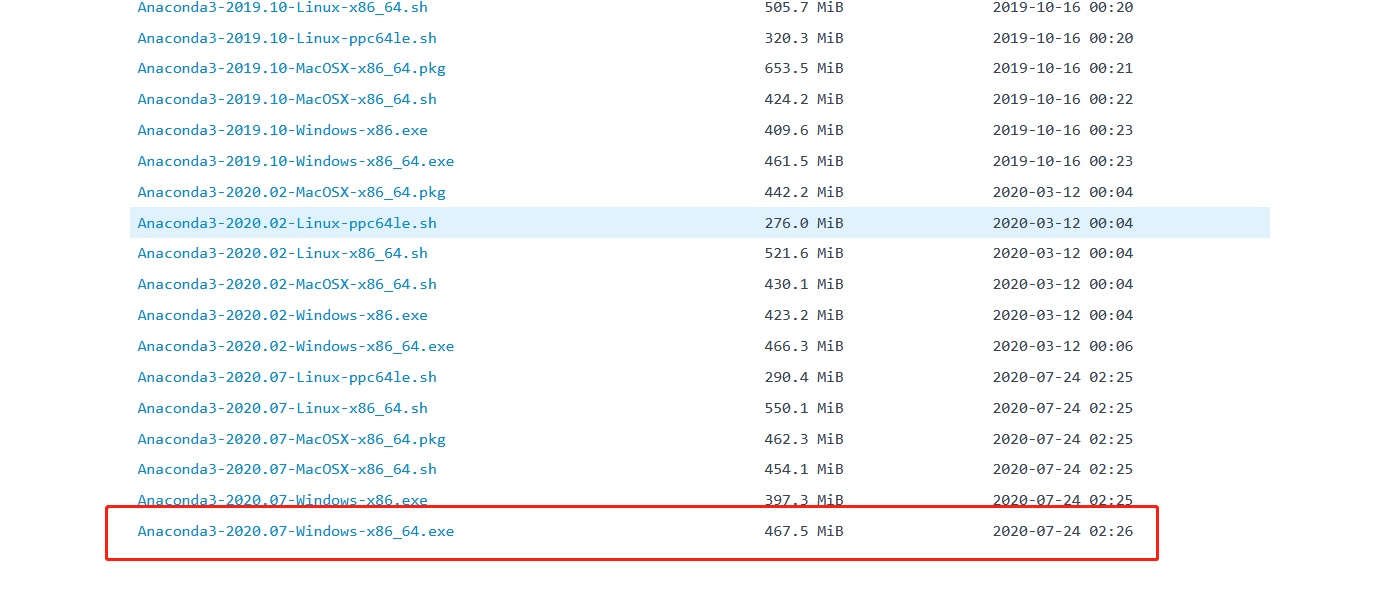1393x606 pixels.
Task: Select the 454.1 MiB size value
Action: click(x=804, y=470)
